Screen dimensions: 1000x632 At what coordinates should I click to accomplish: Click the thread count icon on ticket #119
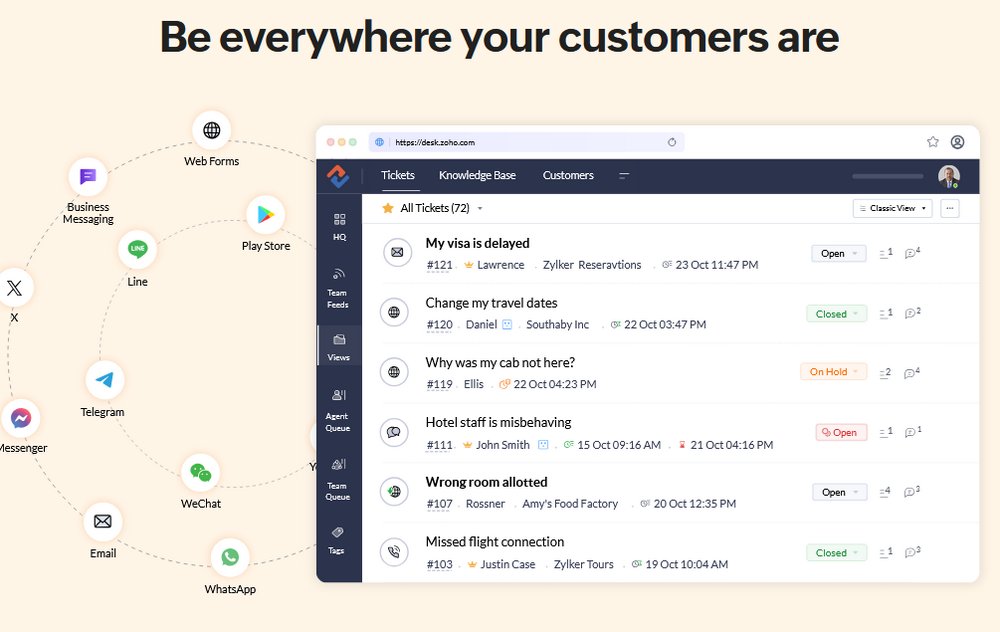pyautogui.click(x=886, y=373)
